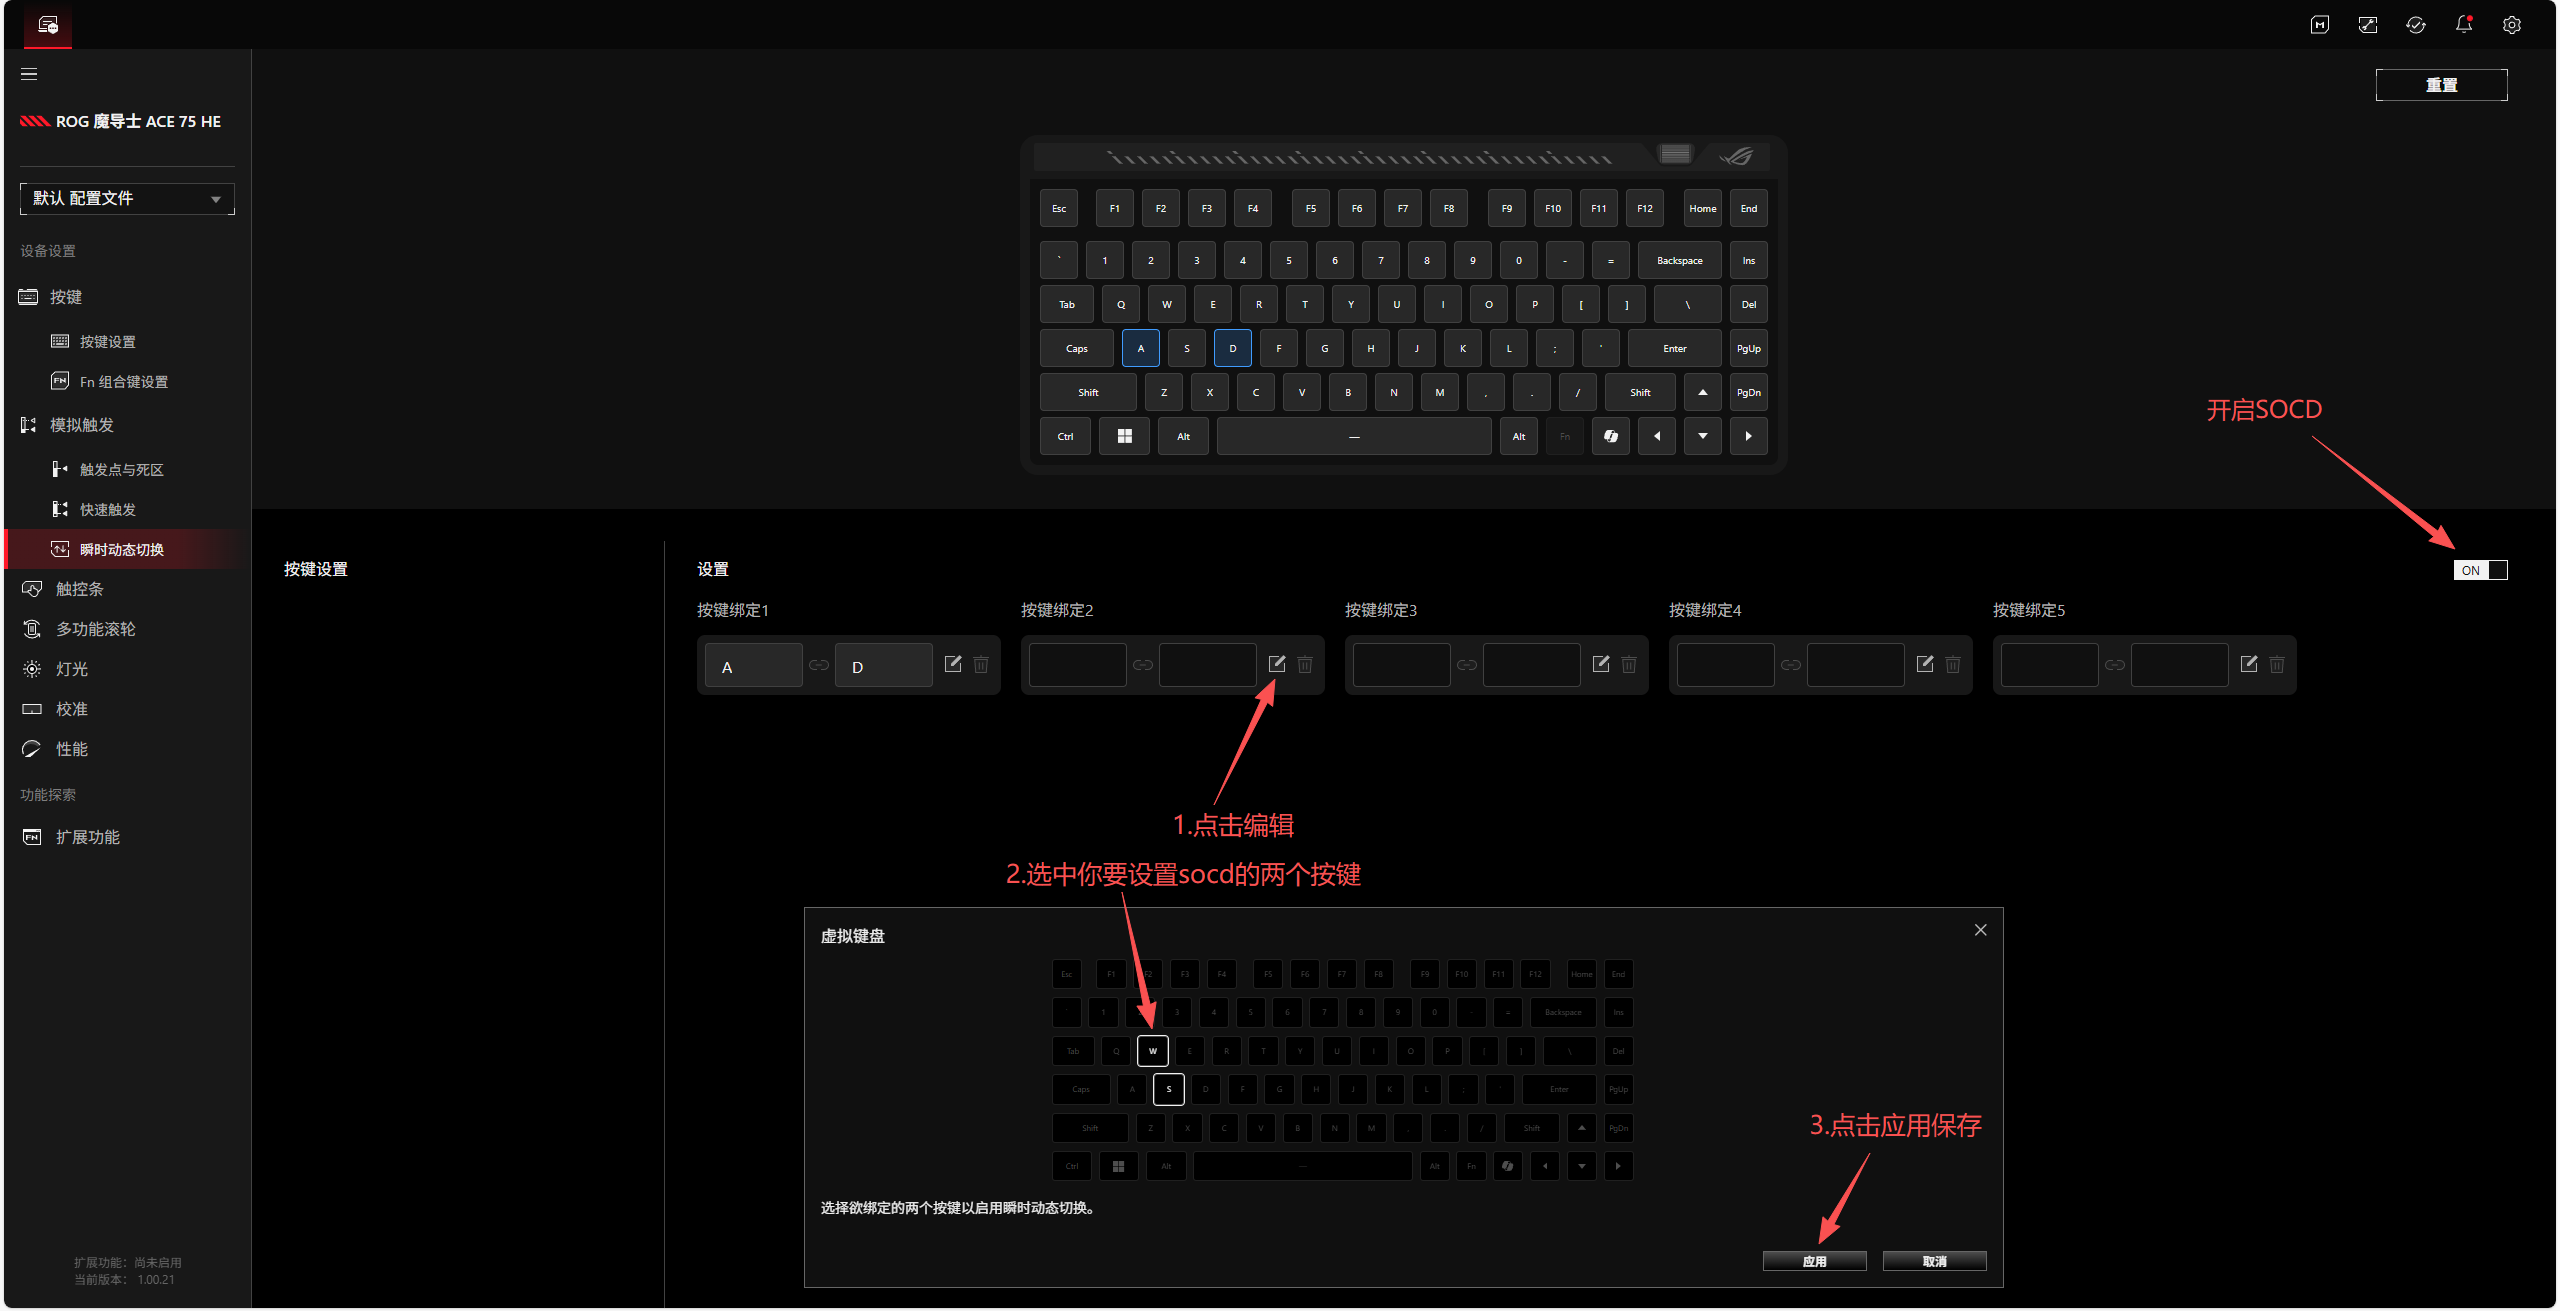The height and width of the screenshot is (1311, 2560).
Task: Click the edit icon for 按键绑定2
Action: (x=1277, y=664)
